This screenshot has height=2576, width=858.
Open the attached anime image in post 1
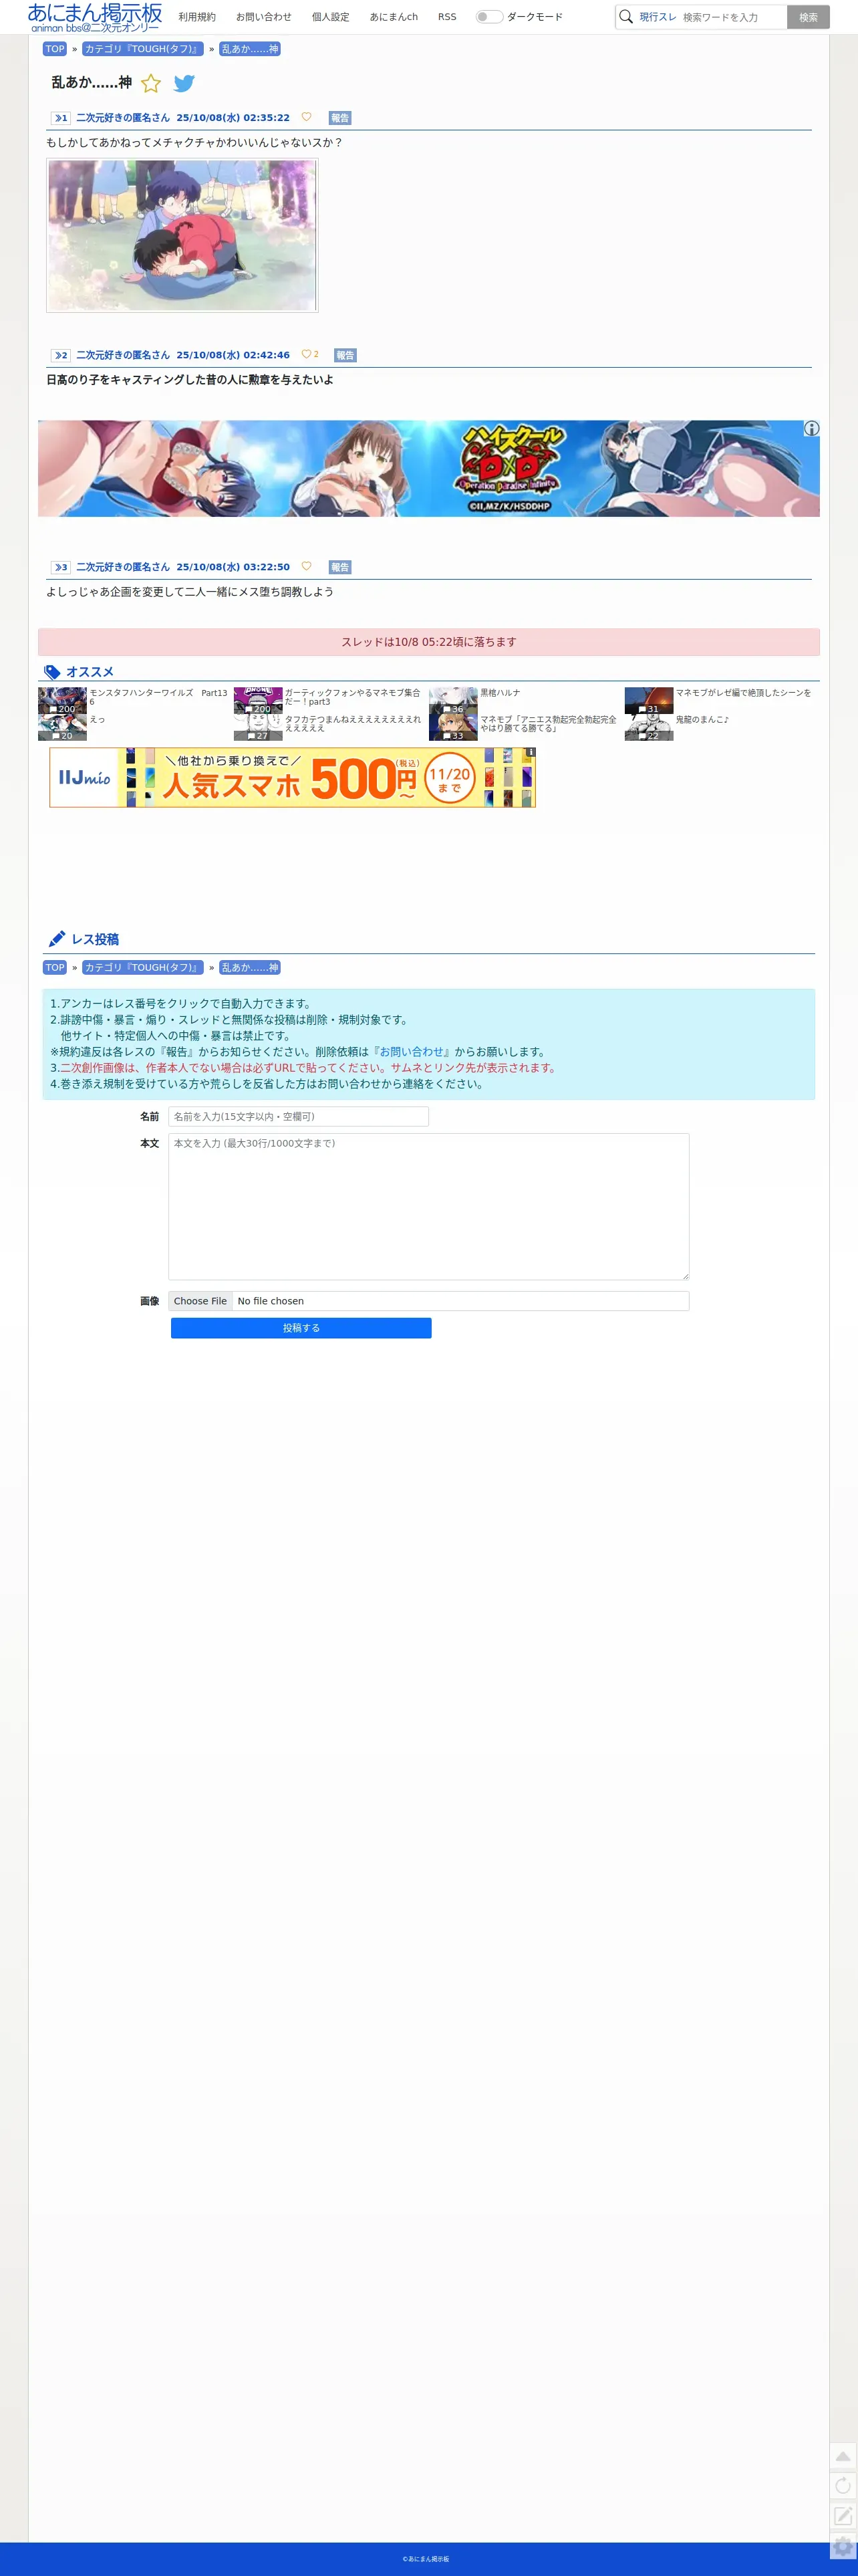pyautogui.click(x=182, y=235)
